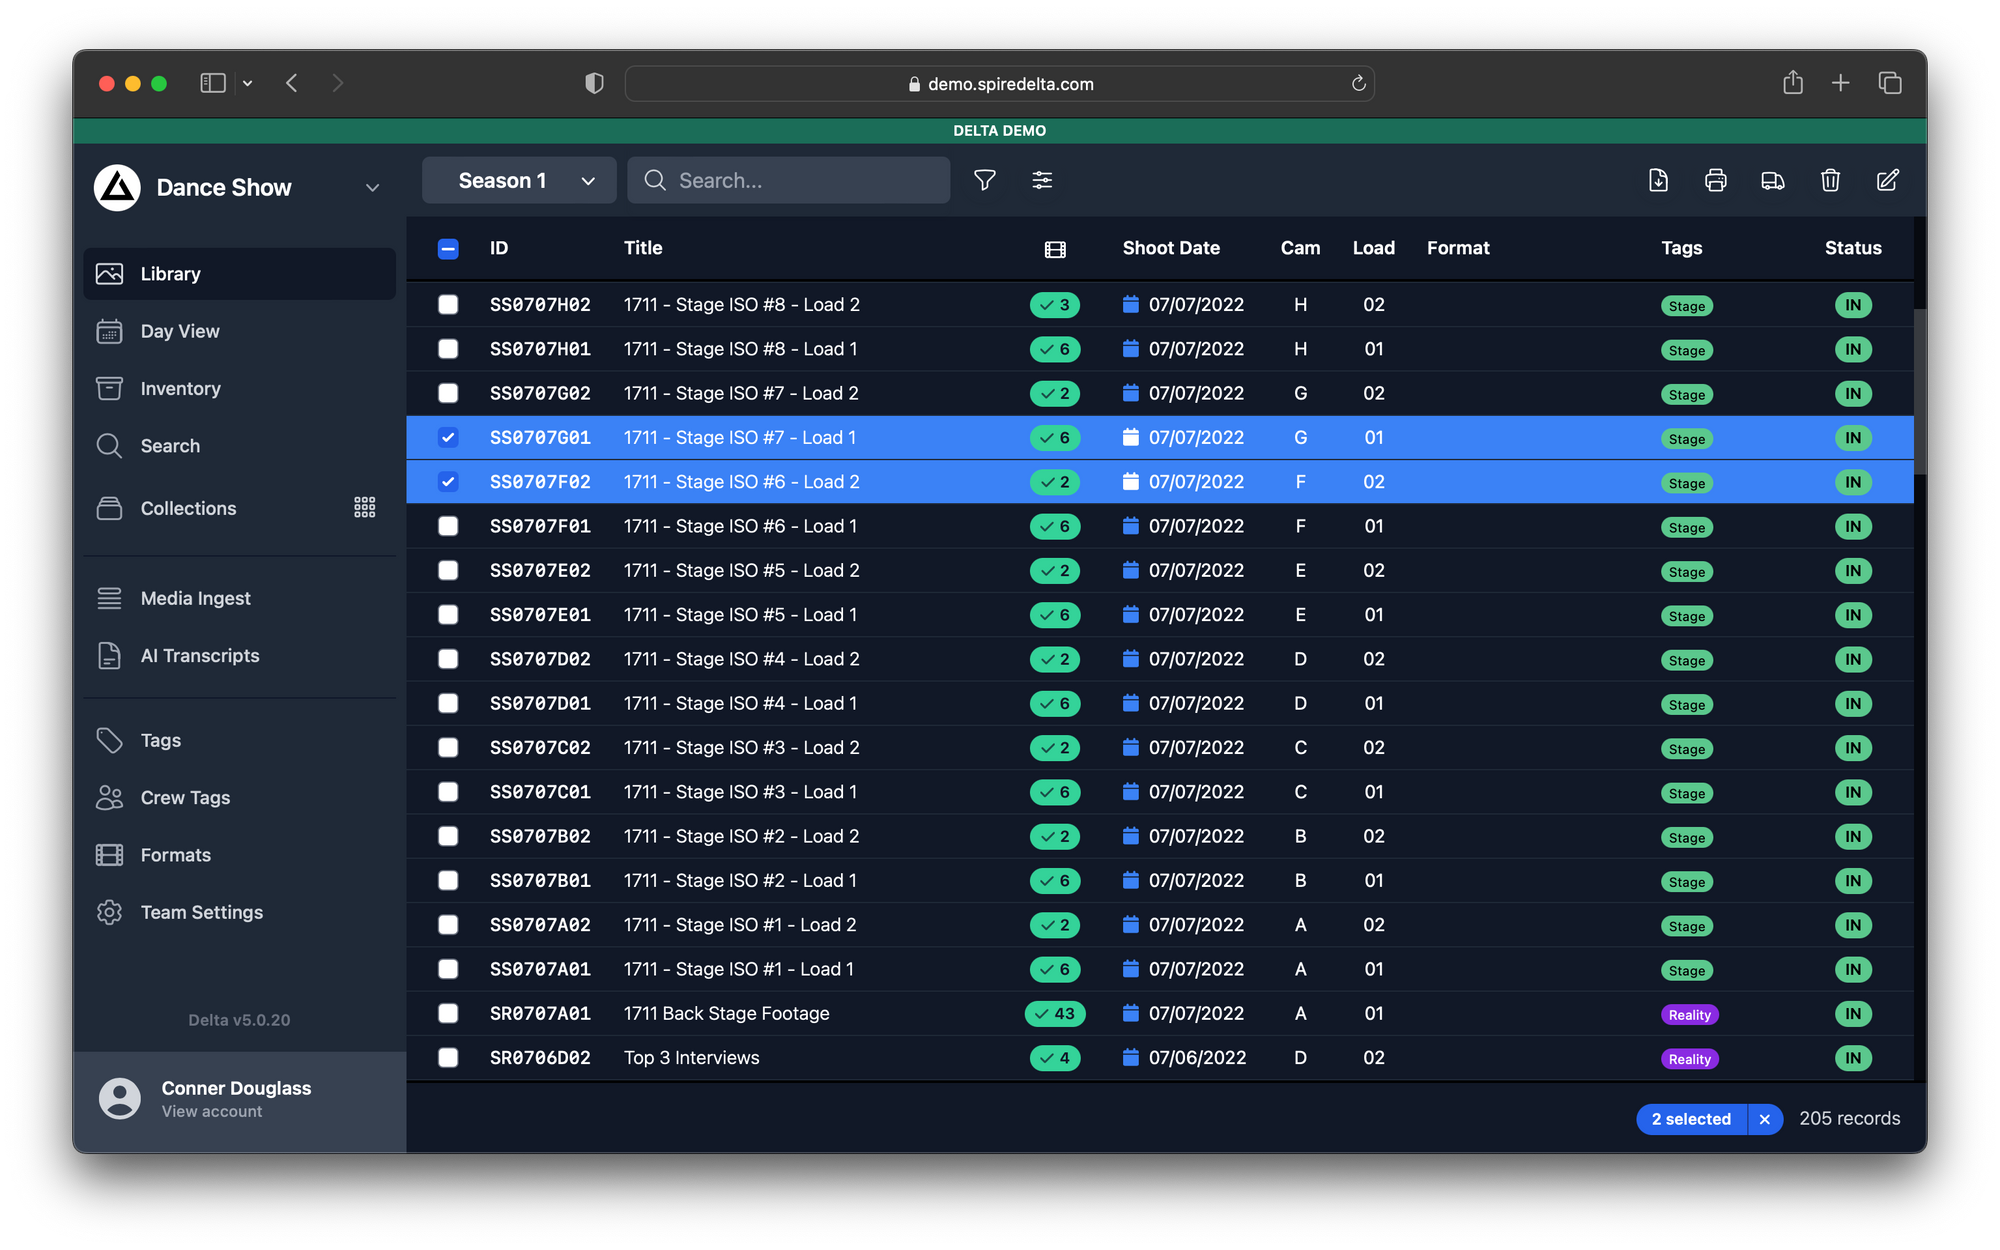Click View account link
The width and height of the screenshot is (2000, 1250).
(x=212, y=1111)
